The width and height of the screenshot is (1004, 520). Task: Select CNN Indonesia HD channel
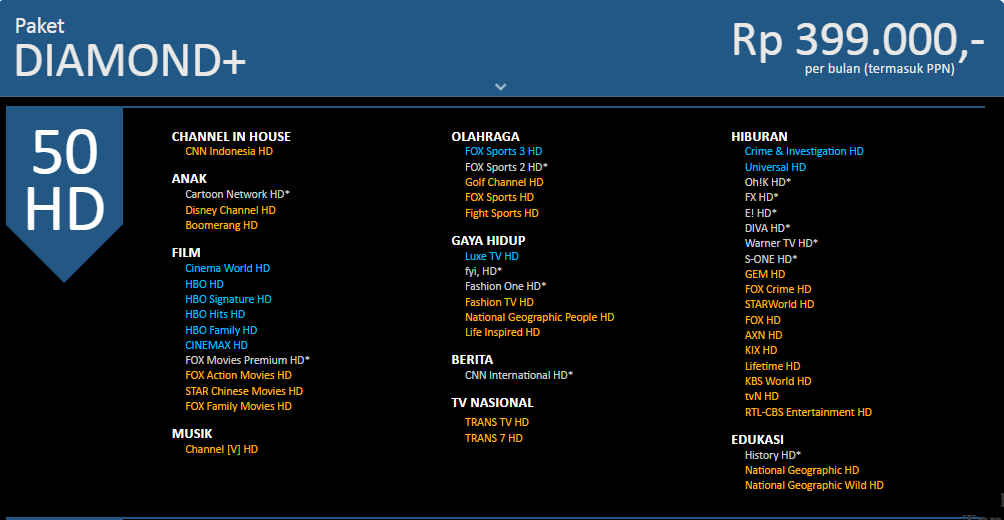pyautogui.click(x=229, y=152)
